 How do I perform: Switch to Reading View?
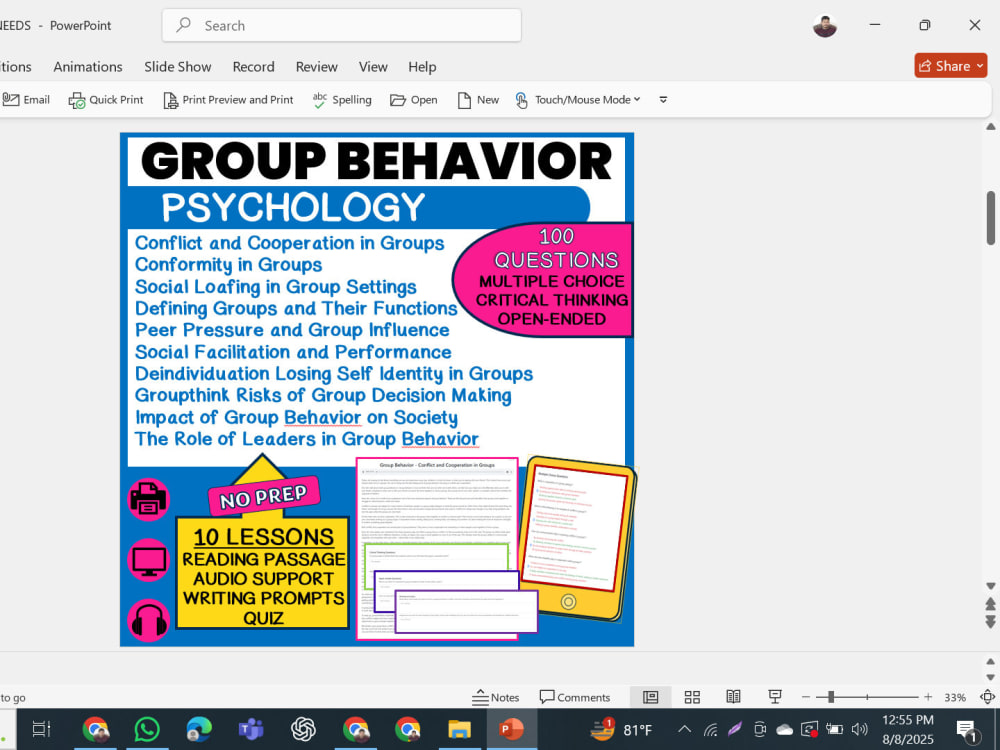pos(733,697)
